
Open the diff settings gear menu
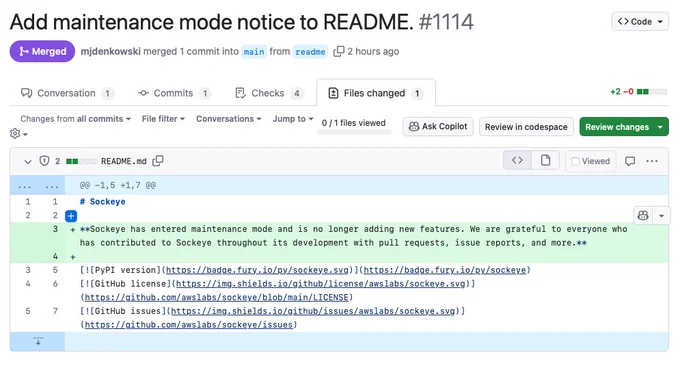point(19,134)
